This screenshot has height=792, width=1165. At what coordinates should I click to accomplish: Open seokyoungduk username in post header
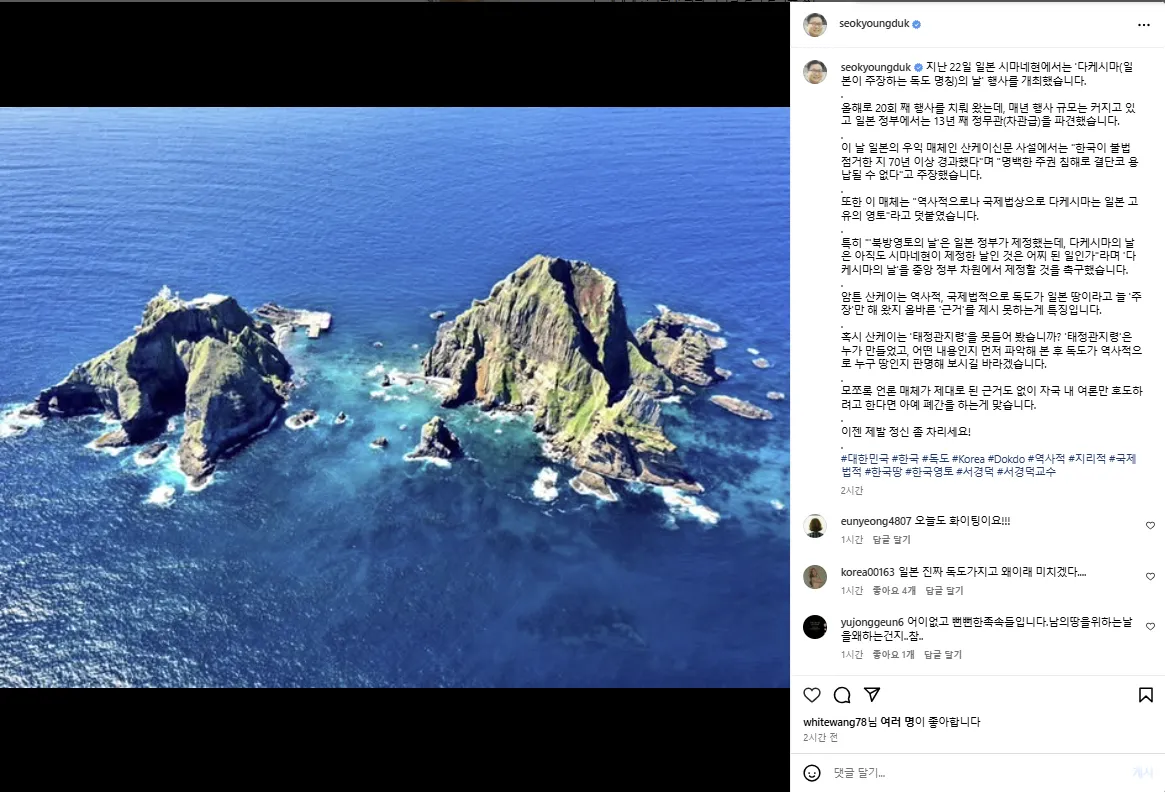[874, 24]
